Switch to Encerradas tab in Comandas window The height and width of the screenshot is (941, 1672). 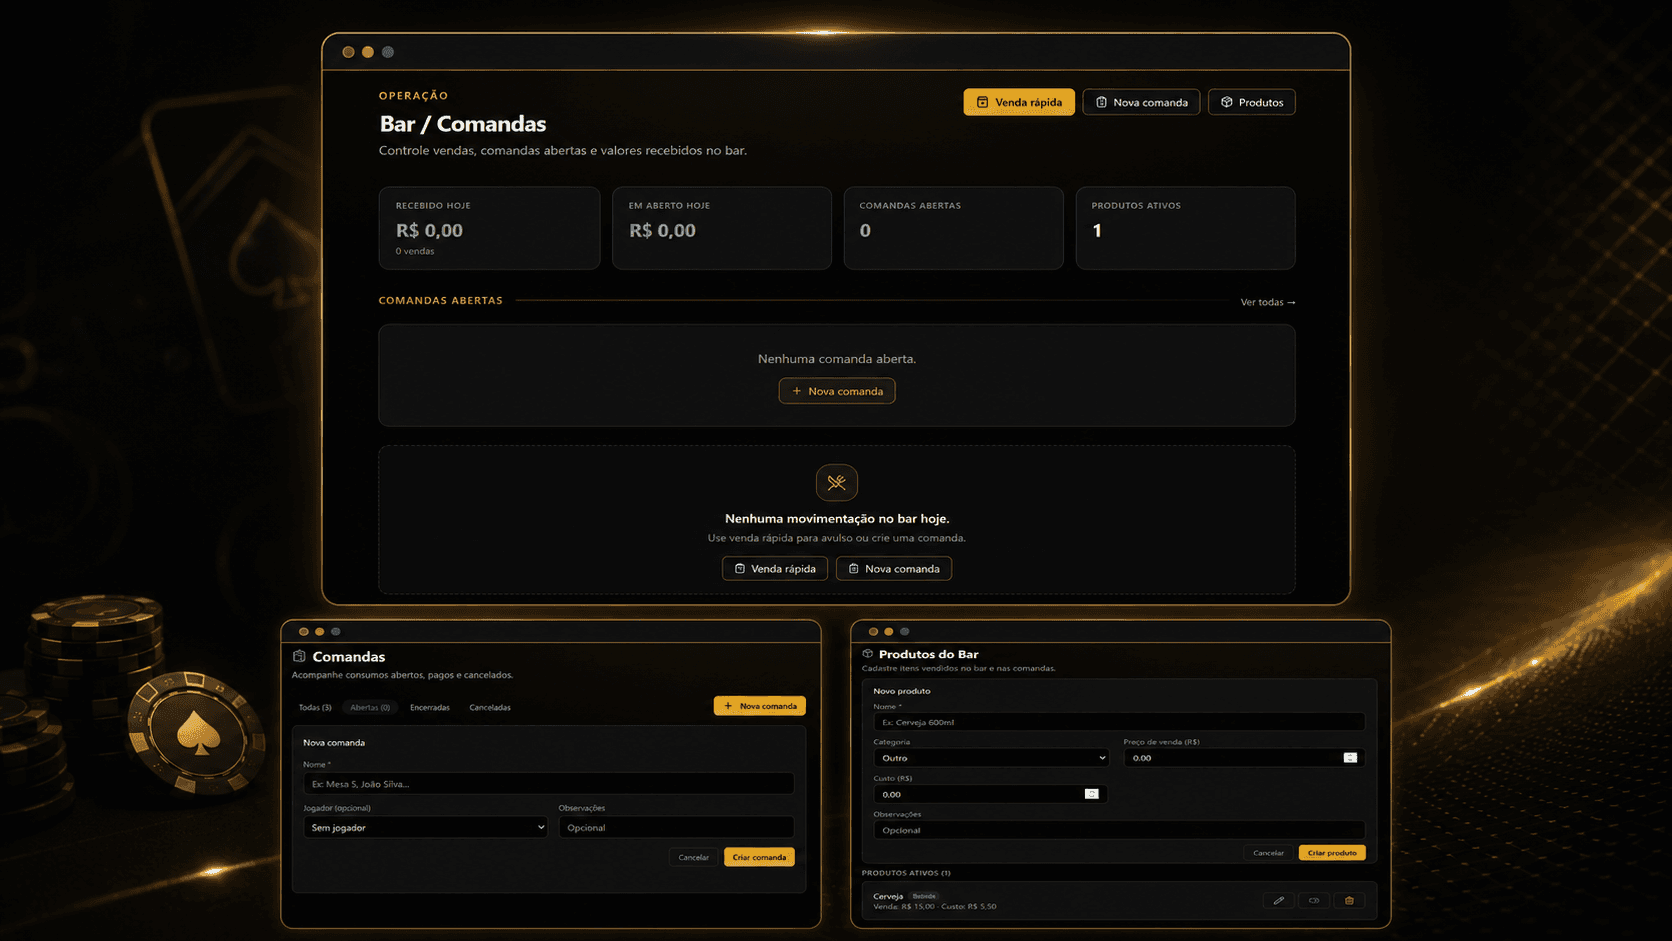430,707
